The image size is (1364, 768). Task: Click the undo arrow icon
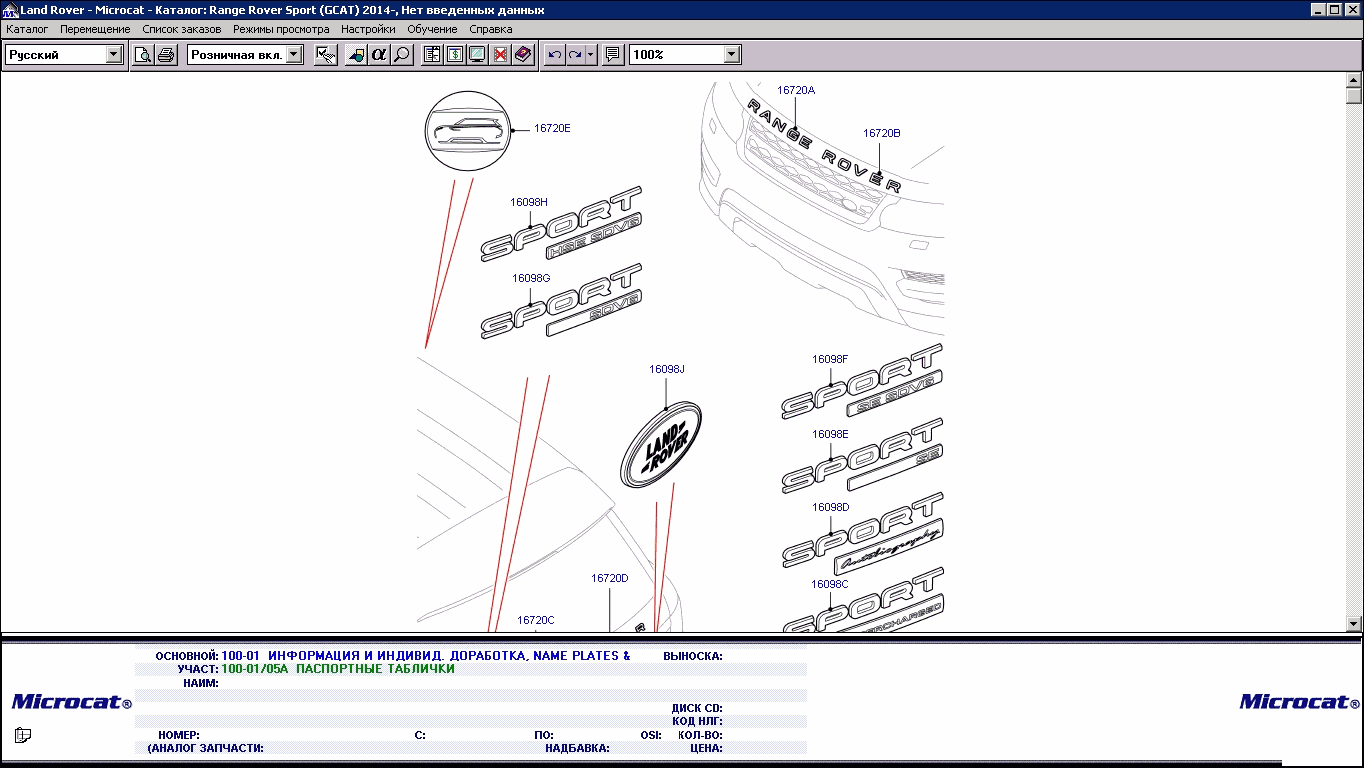tap(555, 55)
